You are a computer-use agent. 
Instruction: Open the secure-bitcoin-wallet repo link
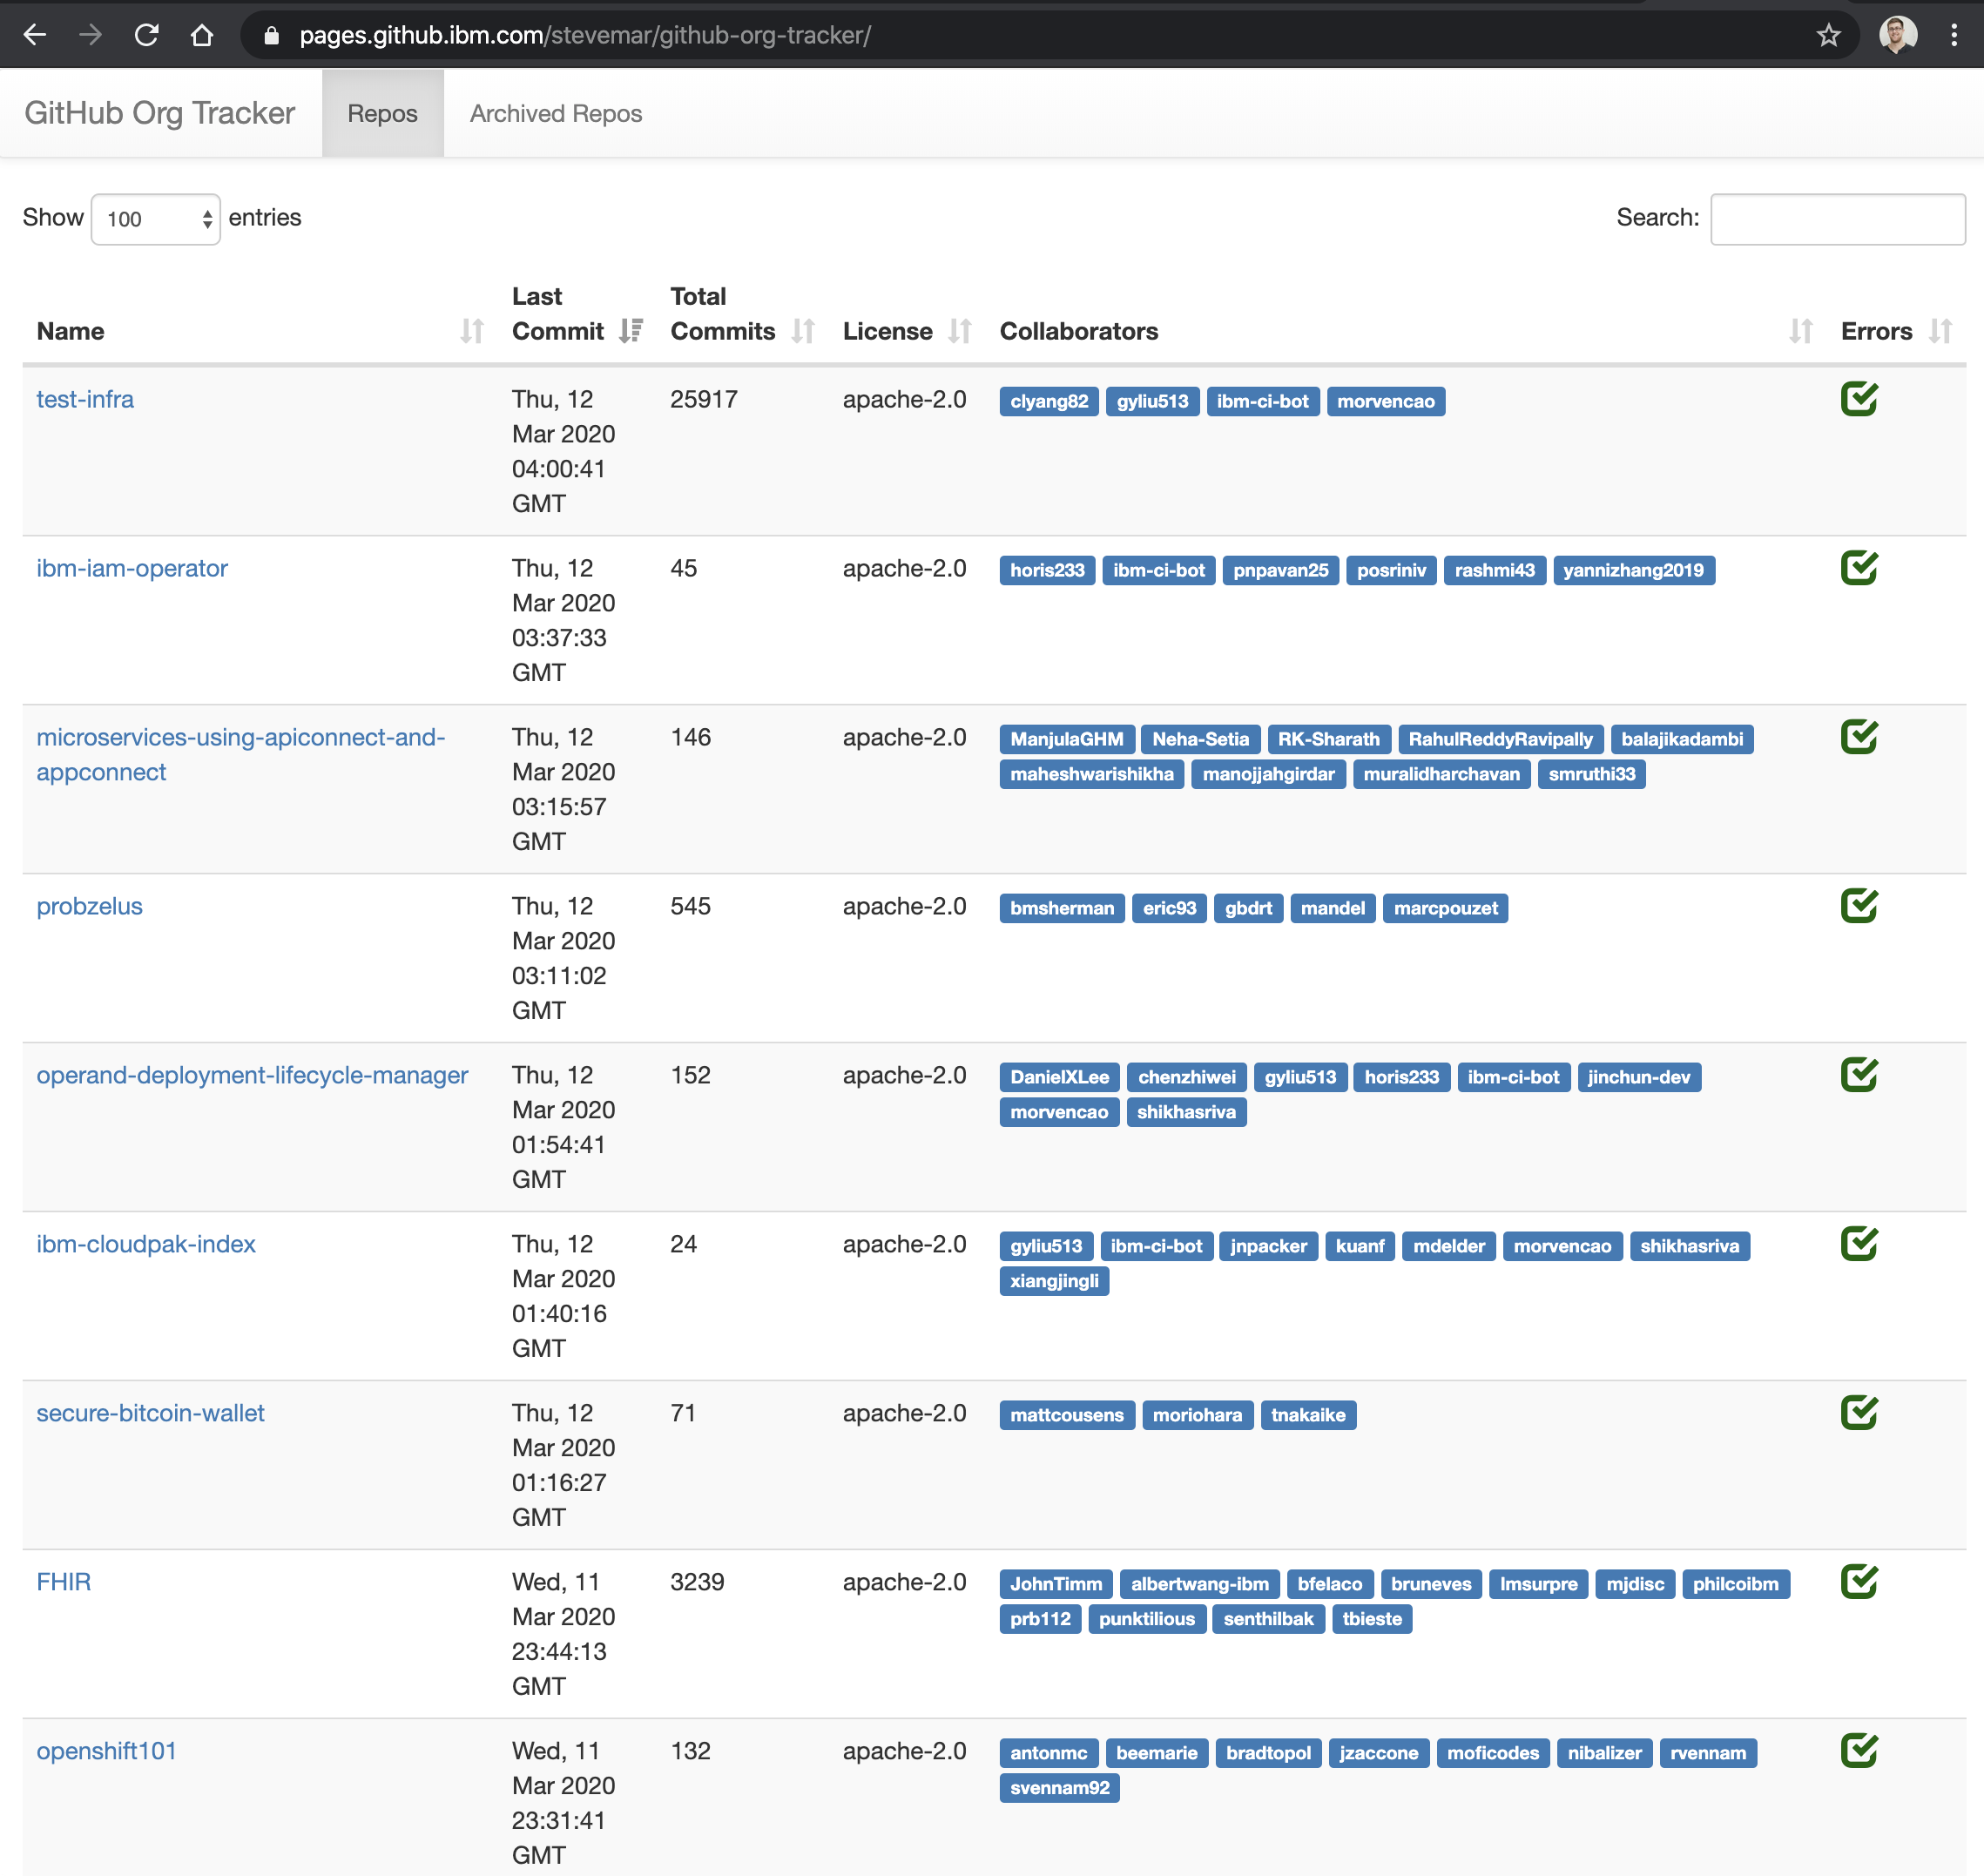150,1413
